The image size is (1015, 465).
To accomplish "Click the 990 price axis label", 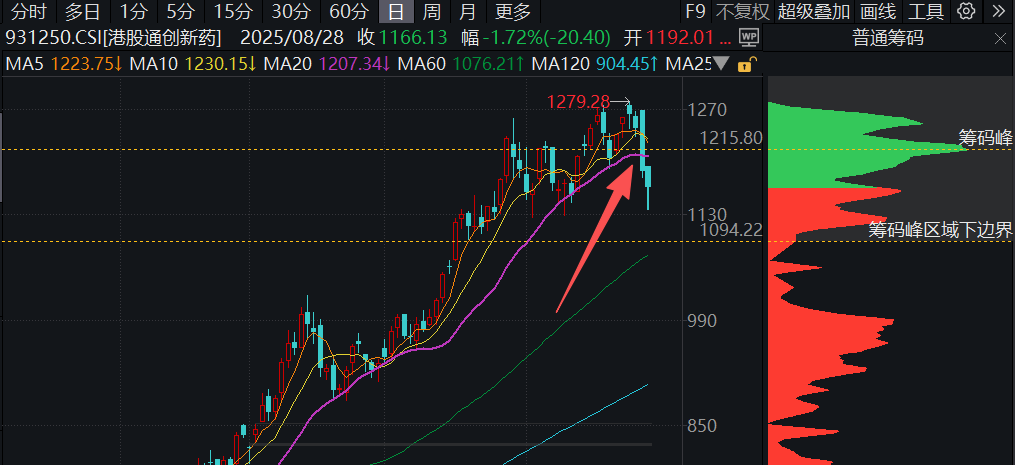I will point(703,321).
